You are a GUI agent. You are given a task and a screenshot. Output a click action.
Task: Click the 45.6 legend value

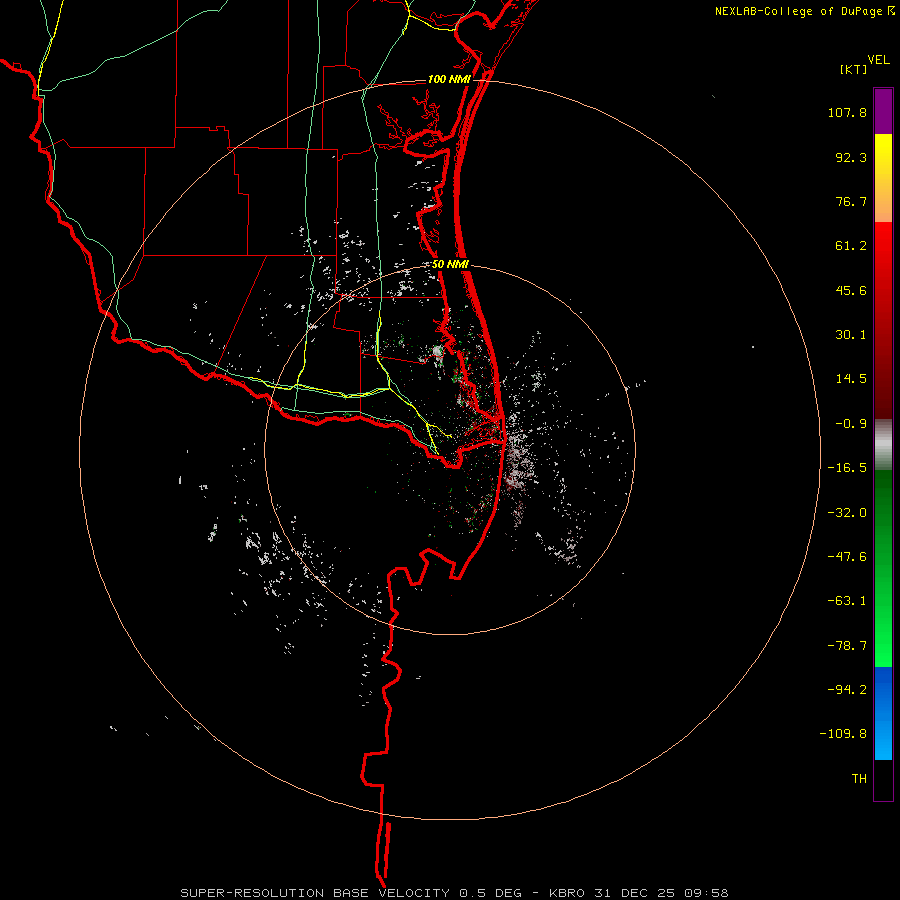point(851,290)
